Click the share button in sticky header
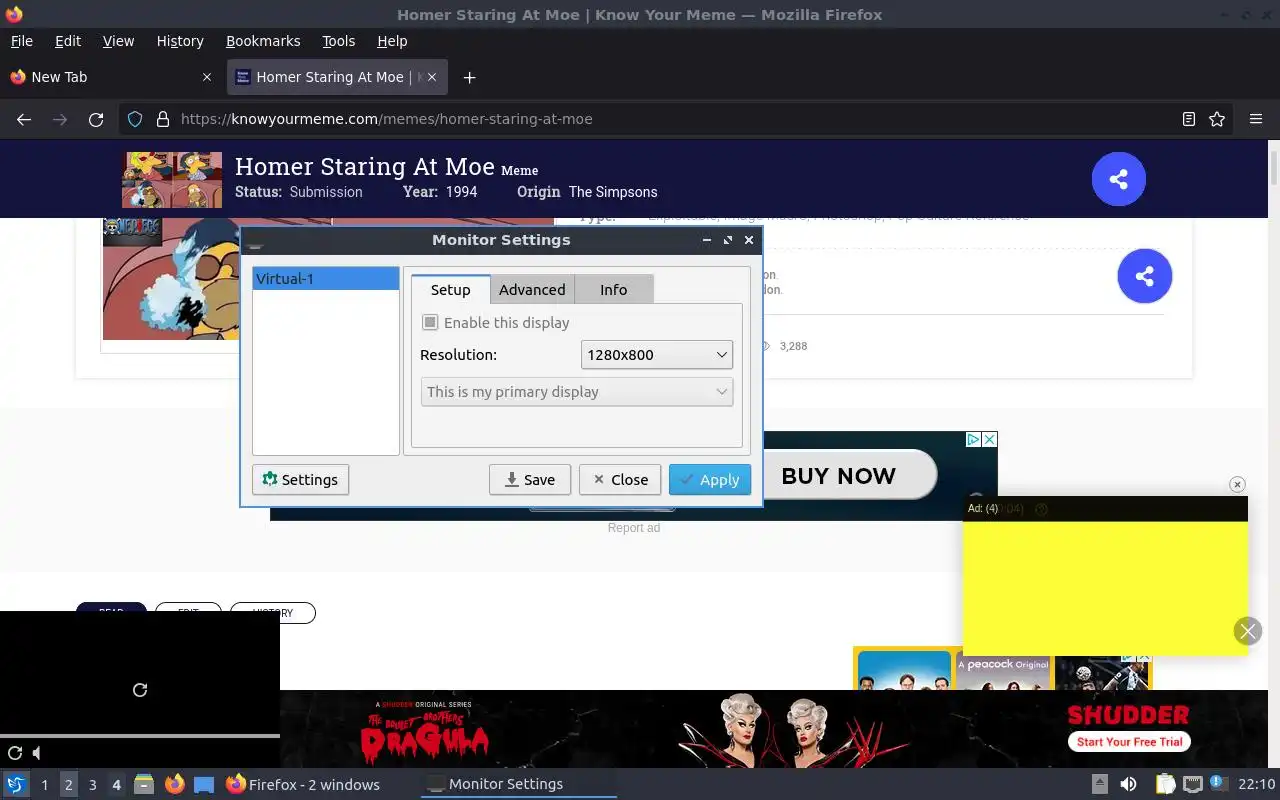 click(1118, 179)
